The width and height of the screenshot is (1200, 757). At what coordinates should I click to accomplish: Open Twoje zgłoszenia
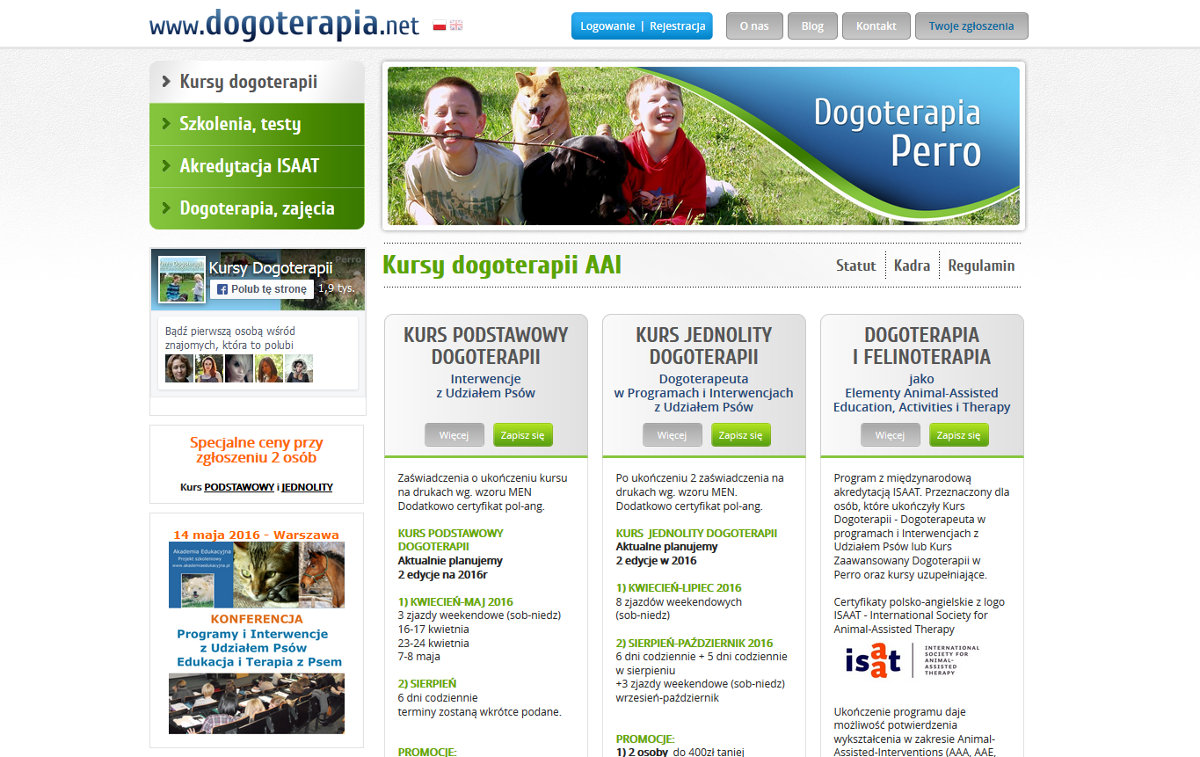pos(971,26)
